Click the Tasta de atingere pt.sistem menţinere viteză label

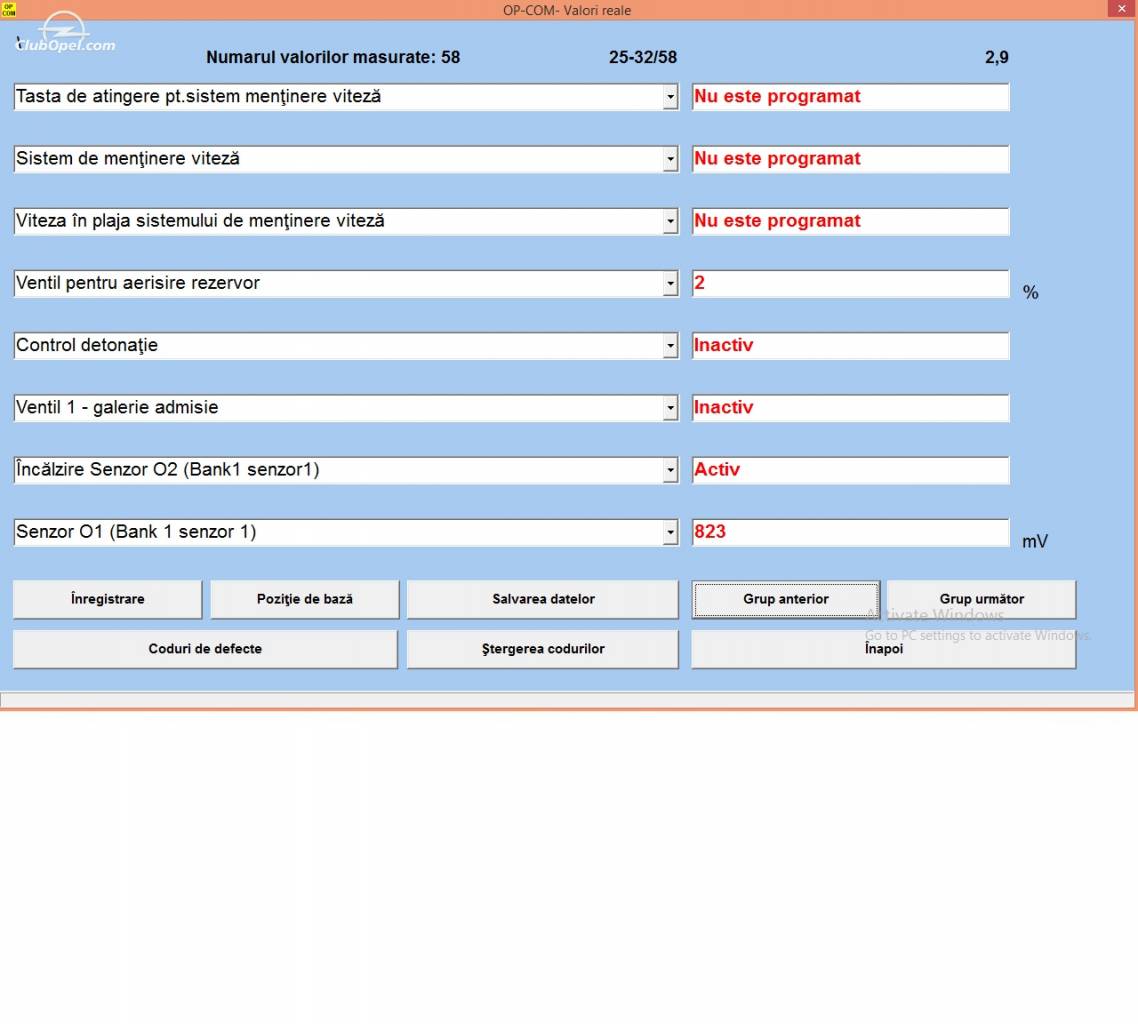(x=198, y=97)
